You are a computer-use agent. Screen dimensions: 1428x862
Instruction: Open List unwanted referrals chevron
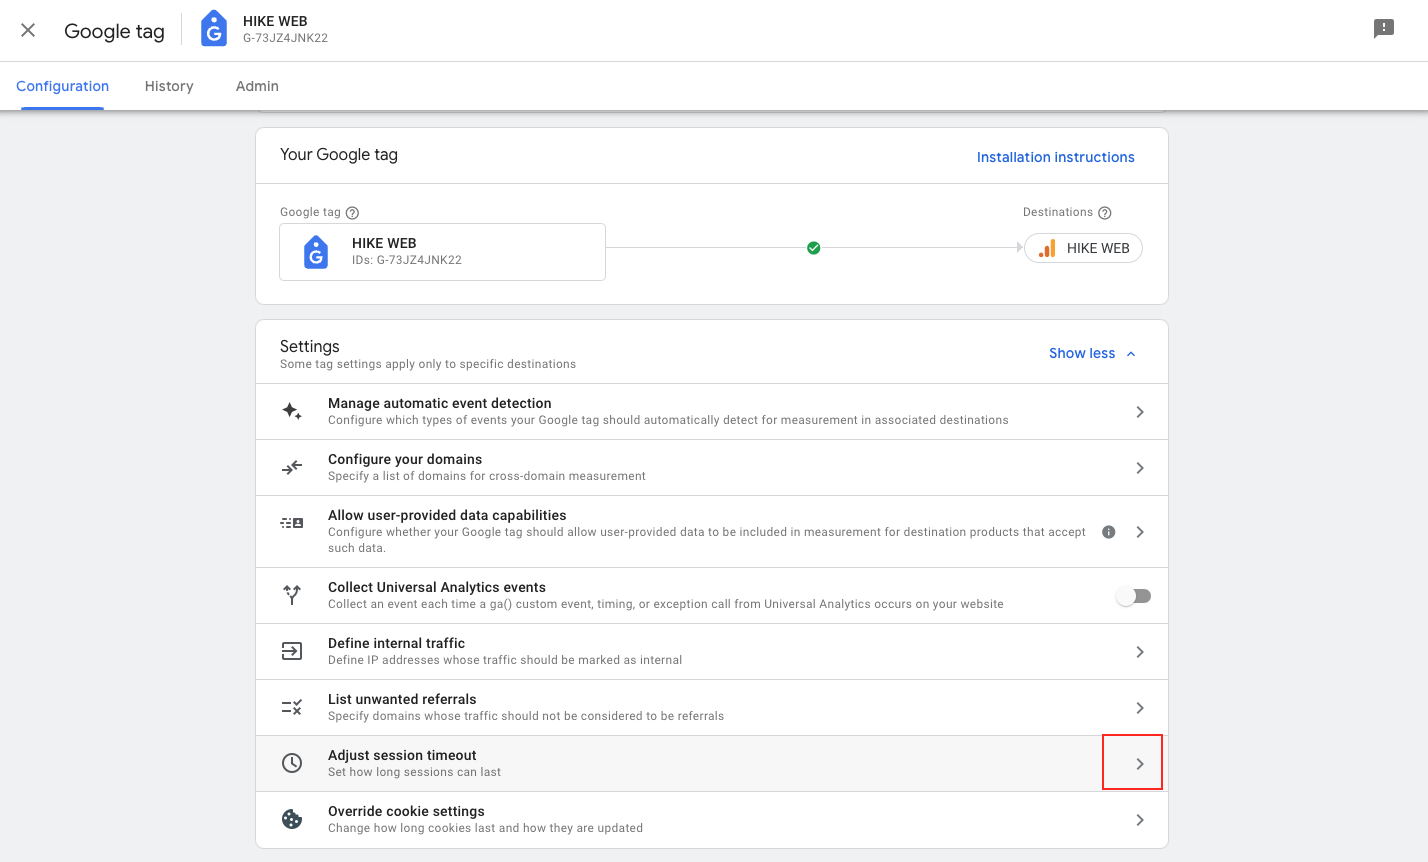[1140, 708]
